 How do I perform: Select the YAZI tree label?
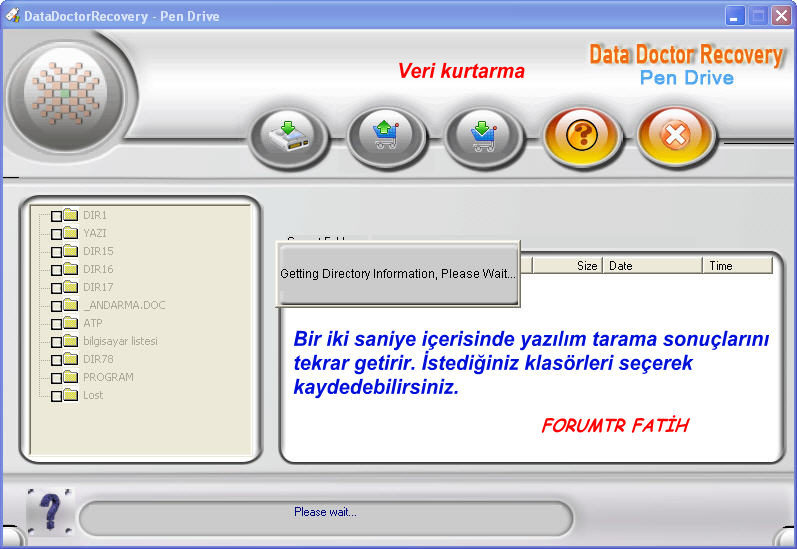pyautogui.click(x=95, y=233)
